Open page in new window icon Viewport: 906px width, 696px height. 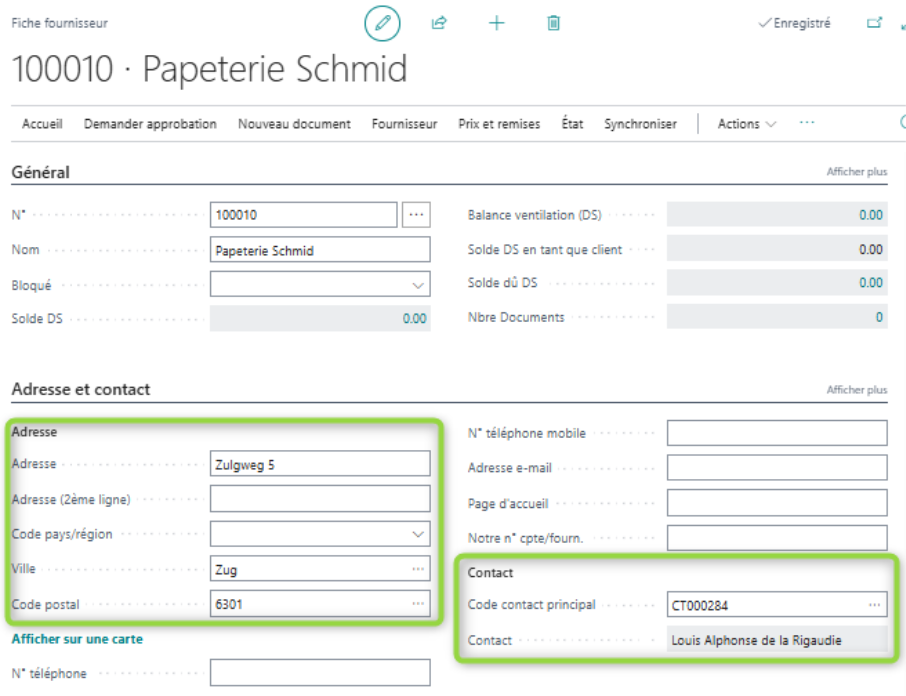[874, 23]
